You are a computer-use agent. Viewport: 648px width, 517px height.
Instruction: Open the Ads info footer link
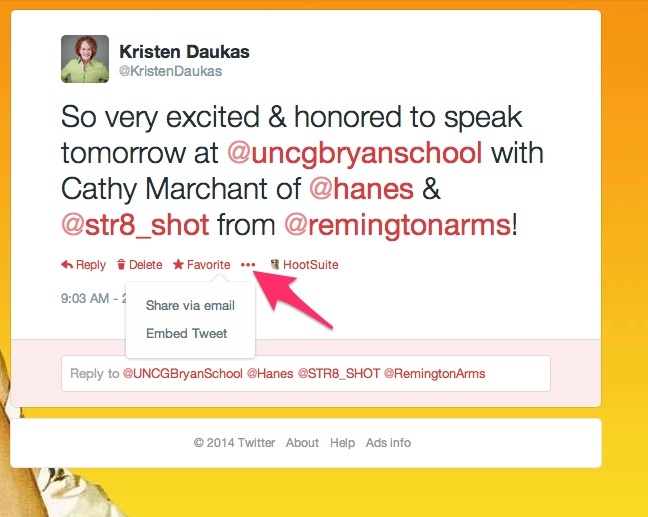tap(388, 443)
